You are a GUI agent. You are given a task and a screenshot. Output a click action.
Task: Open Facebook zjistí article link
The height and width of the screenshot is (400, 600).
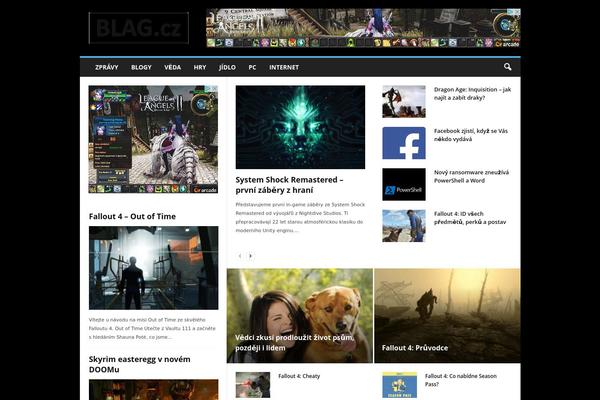[471, 135]
